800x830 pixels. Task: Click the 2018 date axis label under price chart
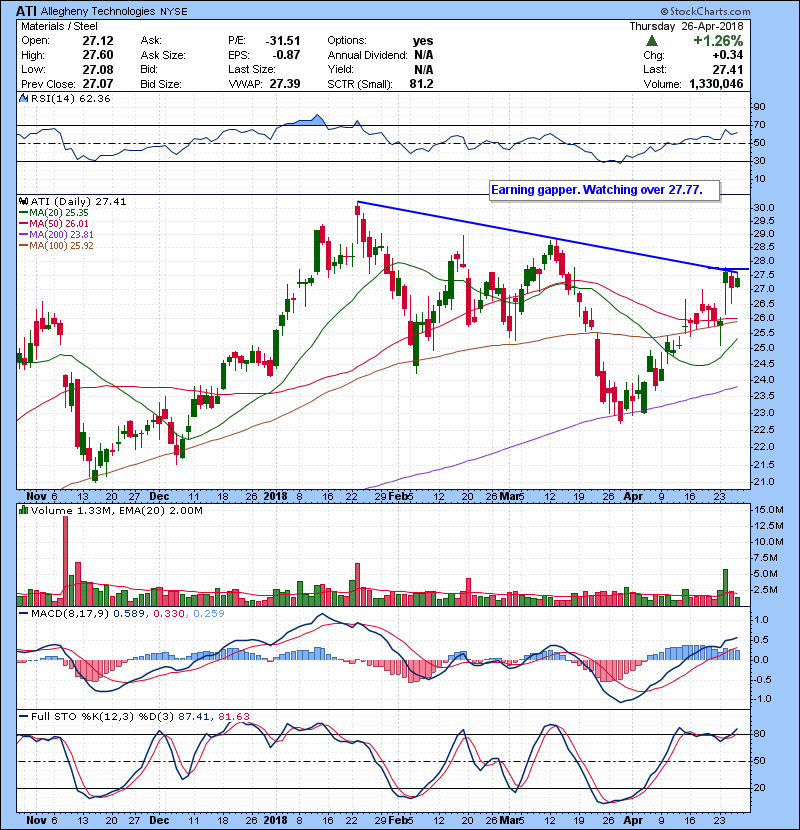click(x=275, y=497)
